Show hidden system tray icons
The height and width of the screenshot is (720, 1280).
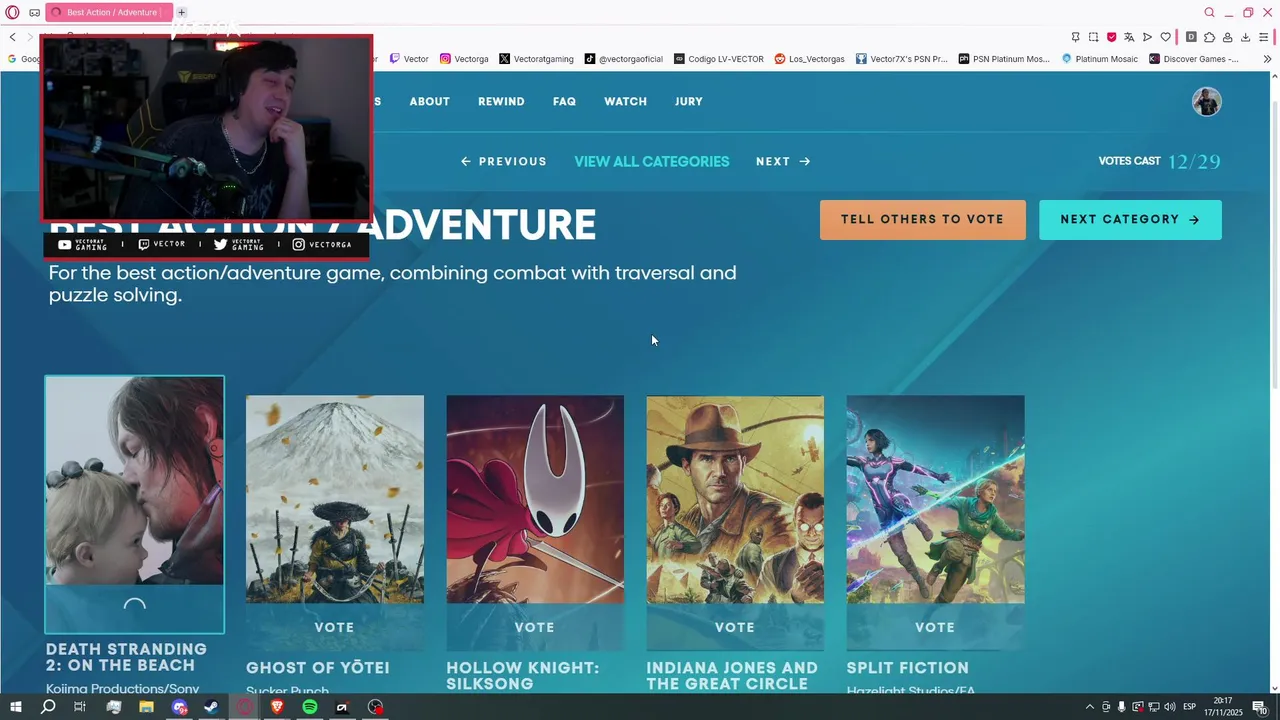pos(1089,707)
